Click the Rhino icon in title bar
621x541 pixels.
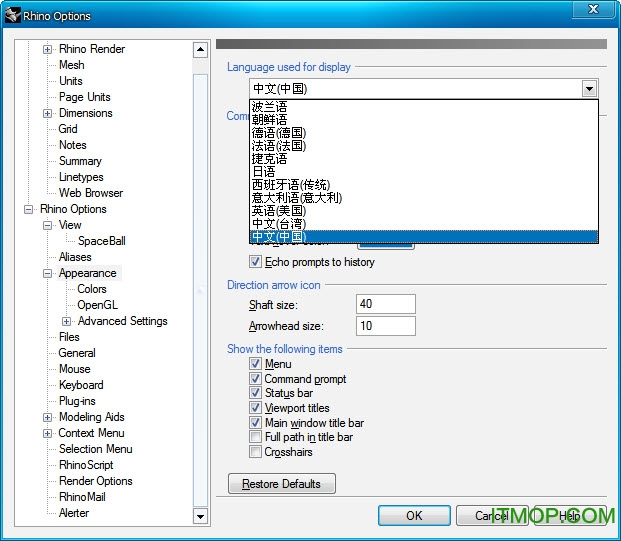coord(13,15)
